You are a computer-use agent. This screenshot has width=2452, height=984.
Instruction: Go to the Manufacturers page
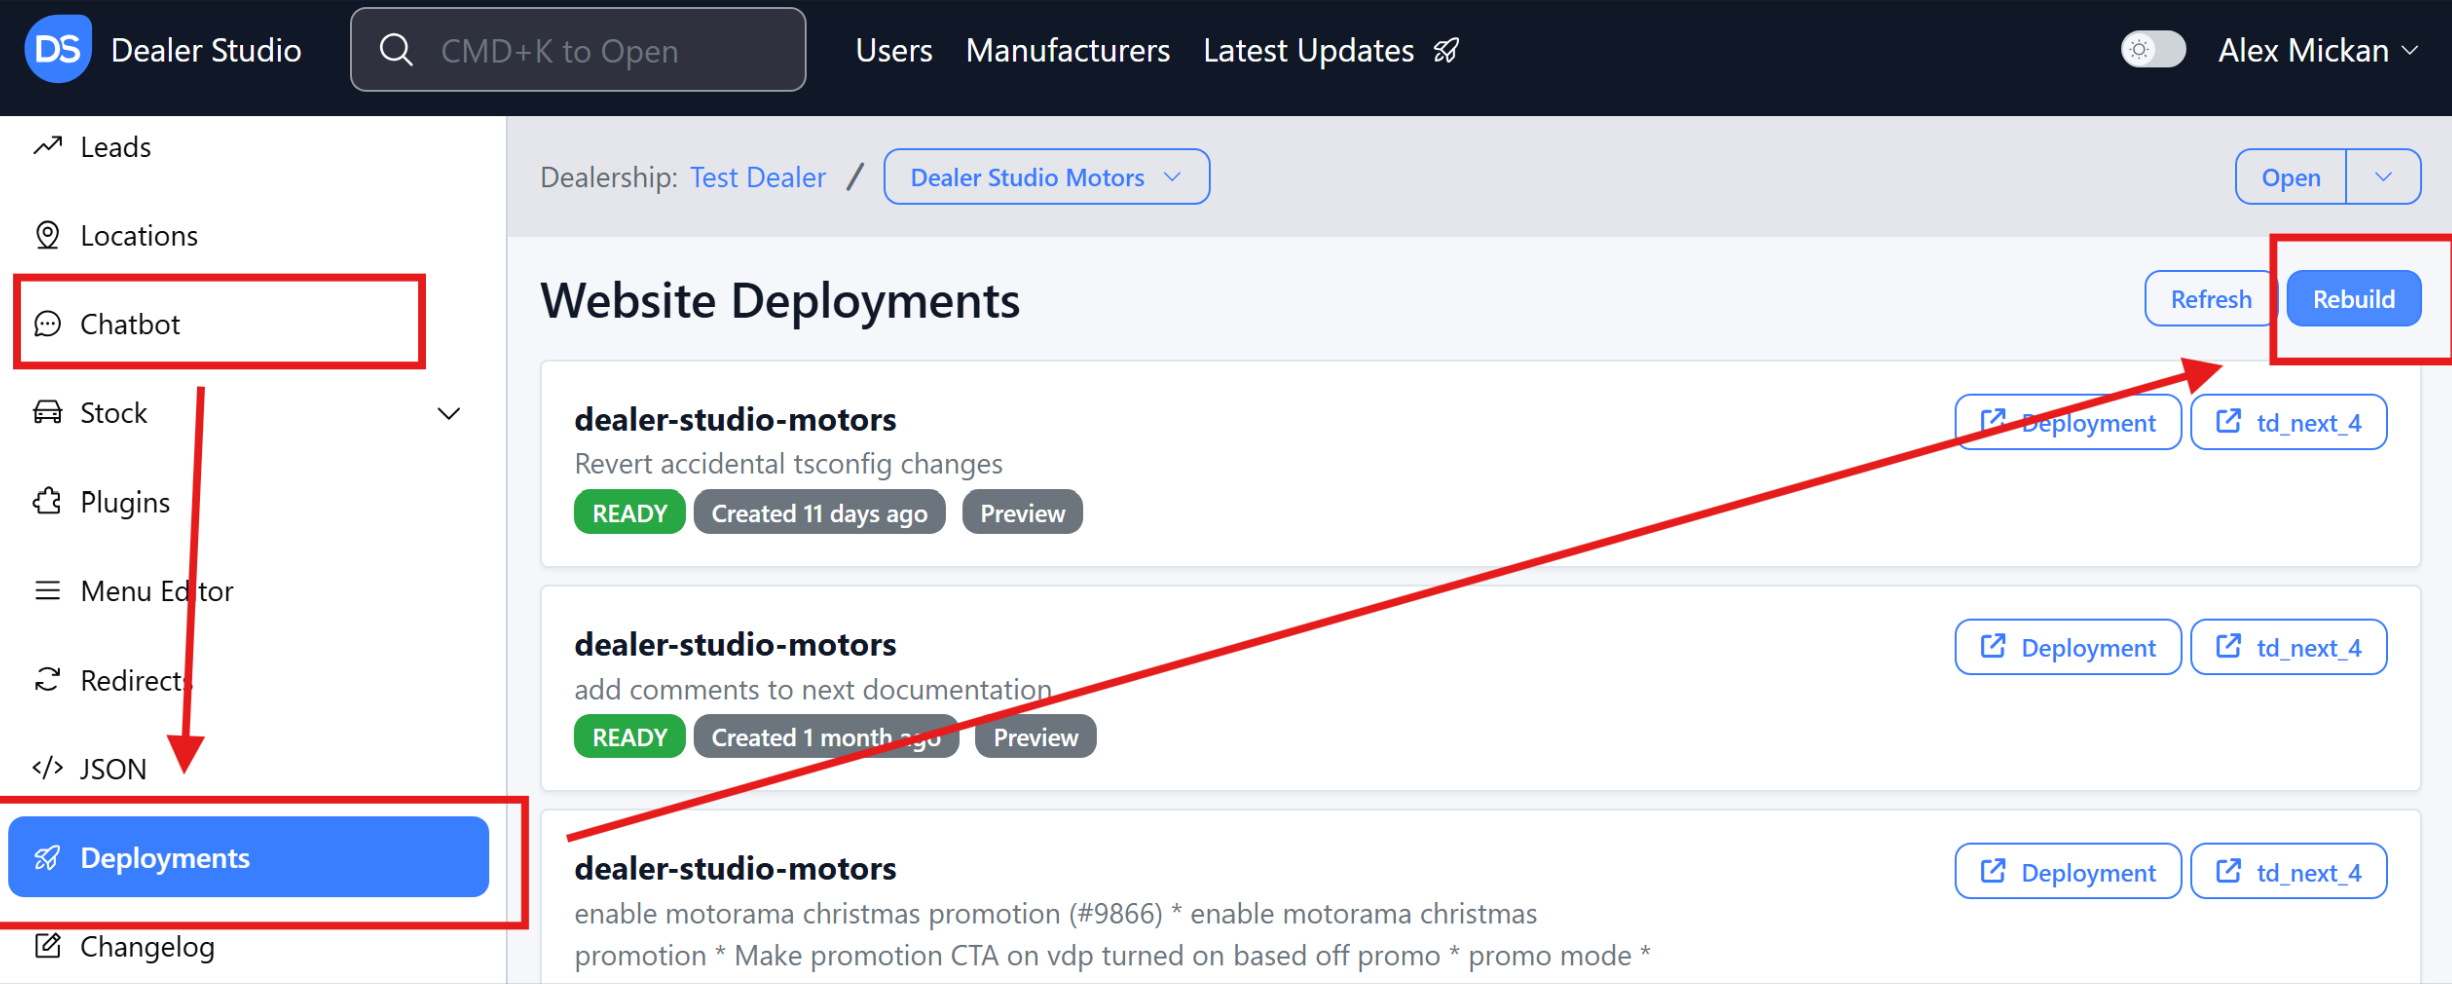(x=1067, y=50)
